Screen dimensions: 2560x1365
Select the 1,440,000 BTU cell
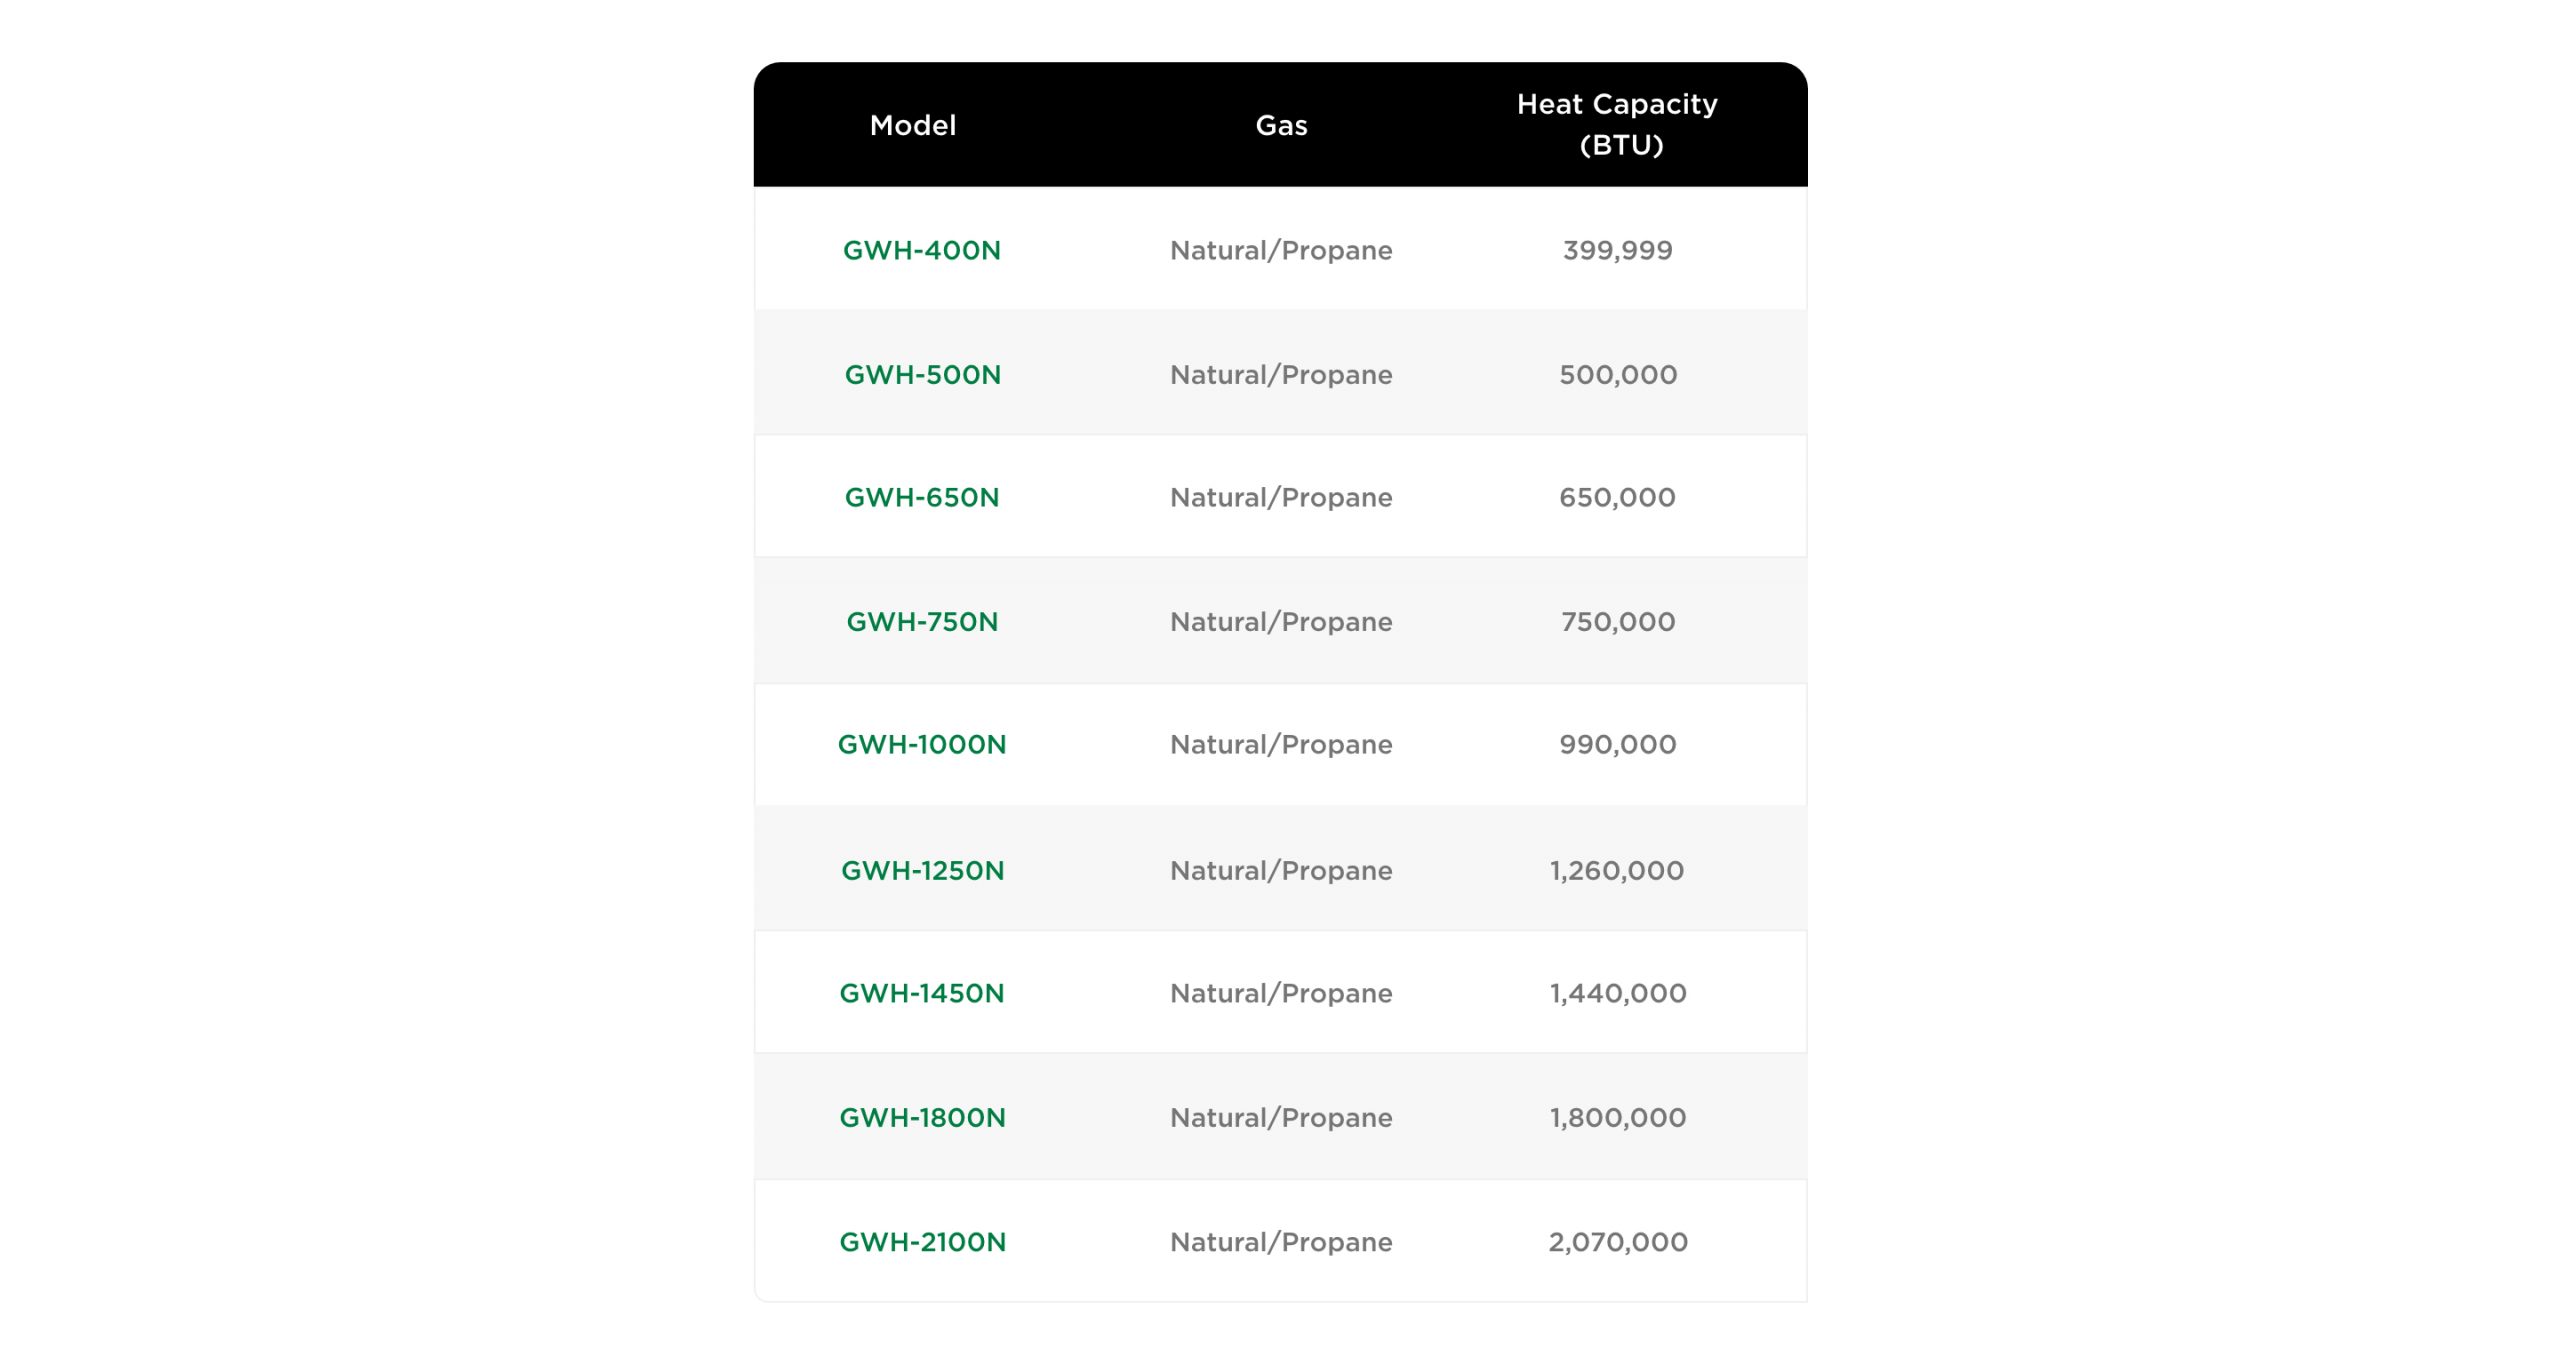point(1617,994)
